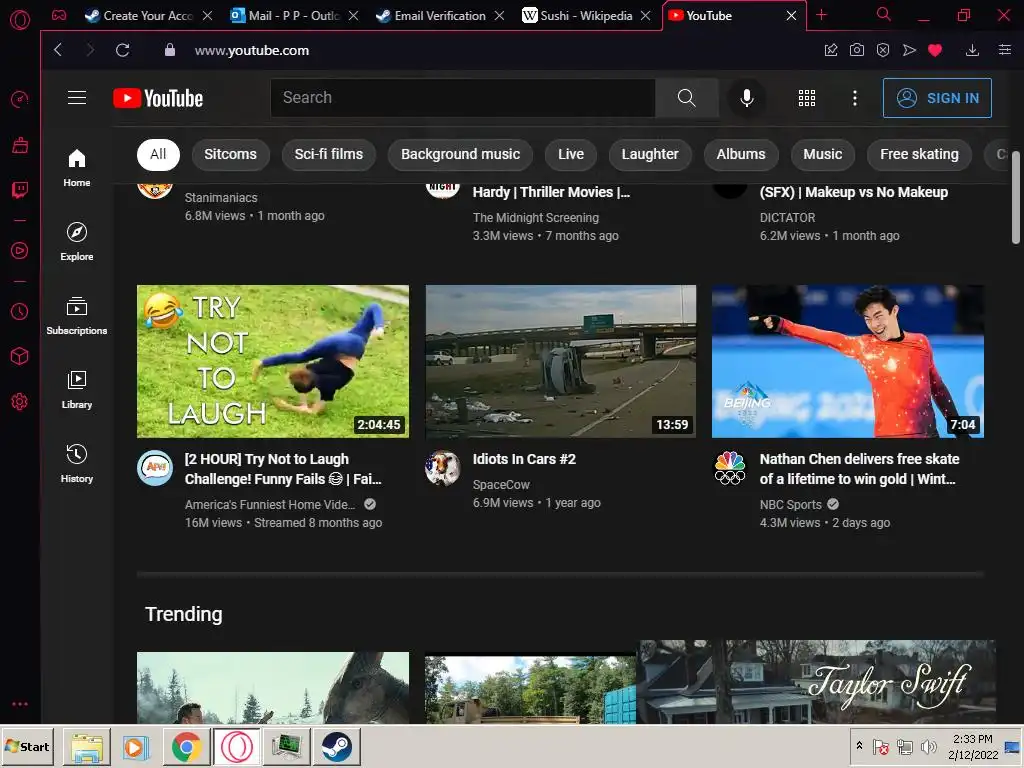Viewport: 1024px width, 768px height.
Task: Open SpaceCow channel link
Action: (501, 485)
